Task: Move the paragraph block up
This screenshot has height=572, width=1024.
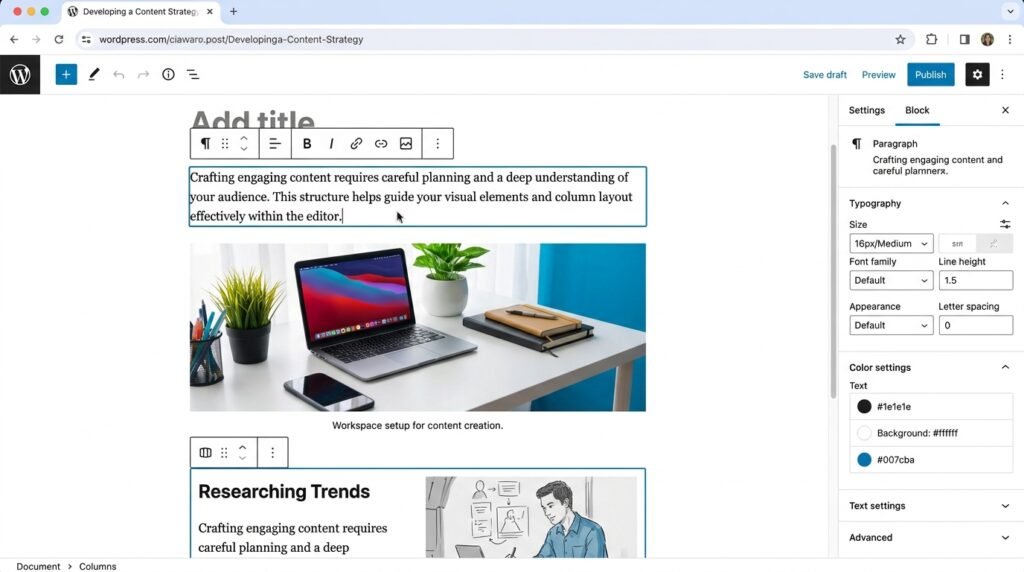Action: point(244,138)
